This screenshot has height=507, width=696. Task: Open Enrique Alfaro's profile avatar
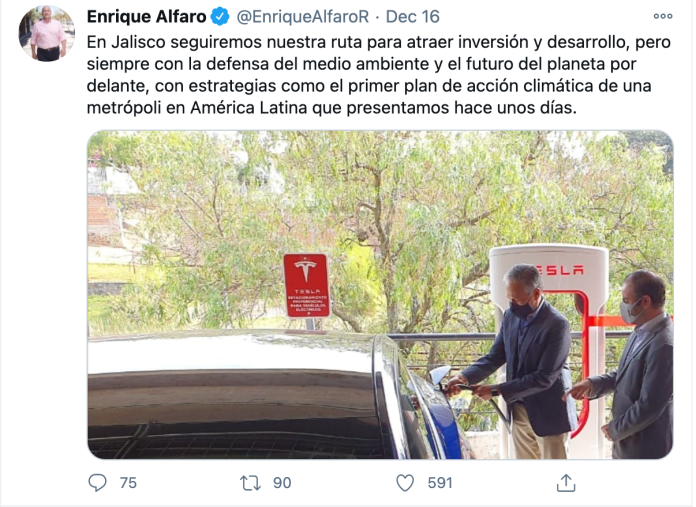47,34
